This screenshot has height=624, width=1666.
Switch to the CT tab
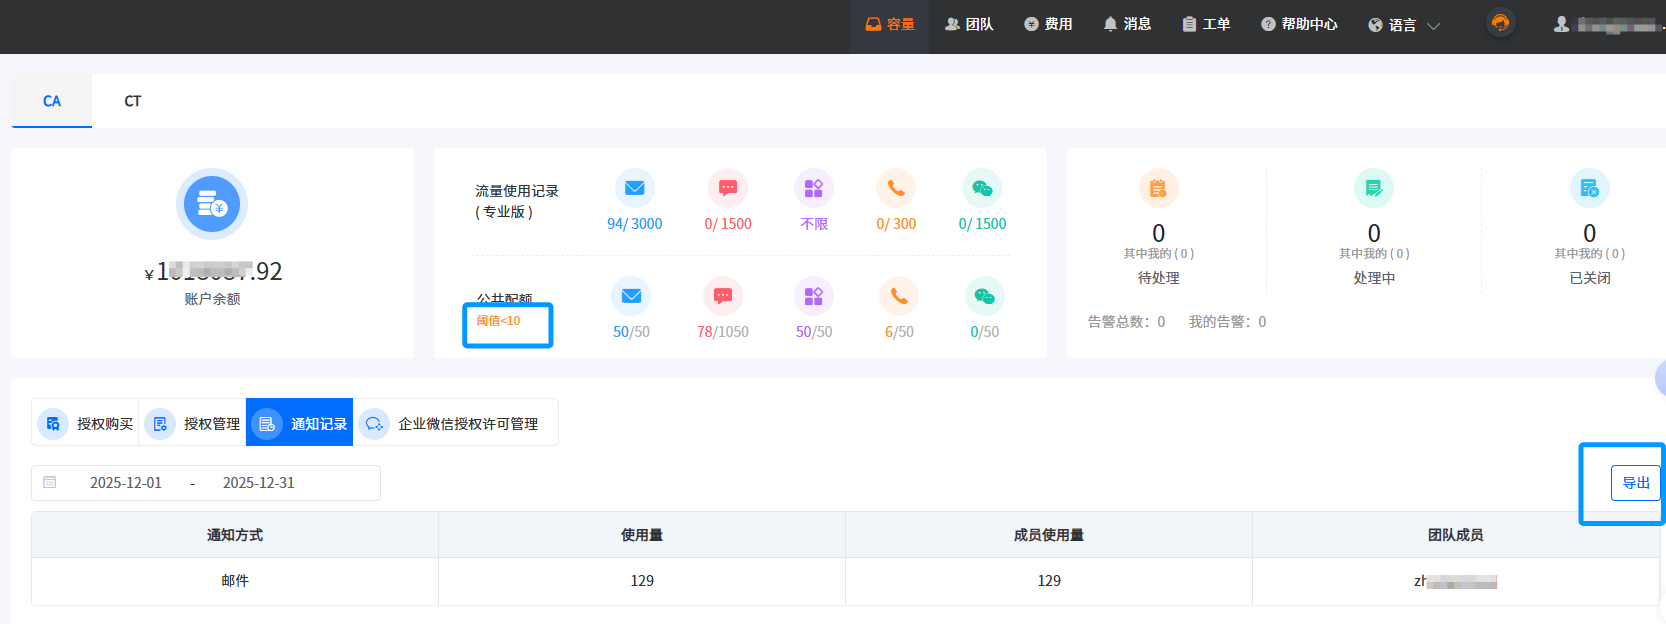[x=132, y=101]
